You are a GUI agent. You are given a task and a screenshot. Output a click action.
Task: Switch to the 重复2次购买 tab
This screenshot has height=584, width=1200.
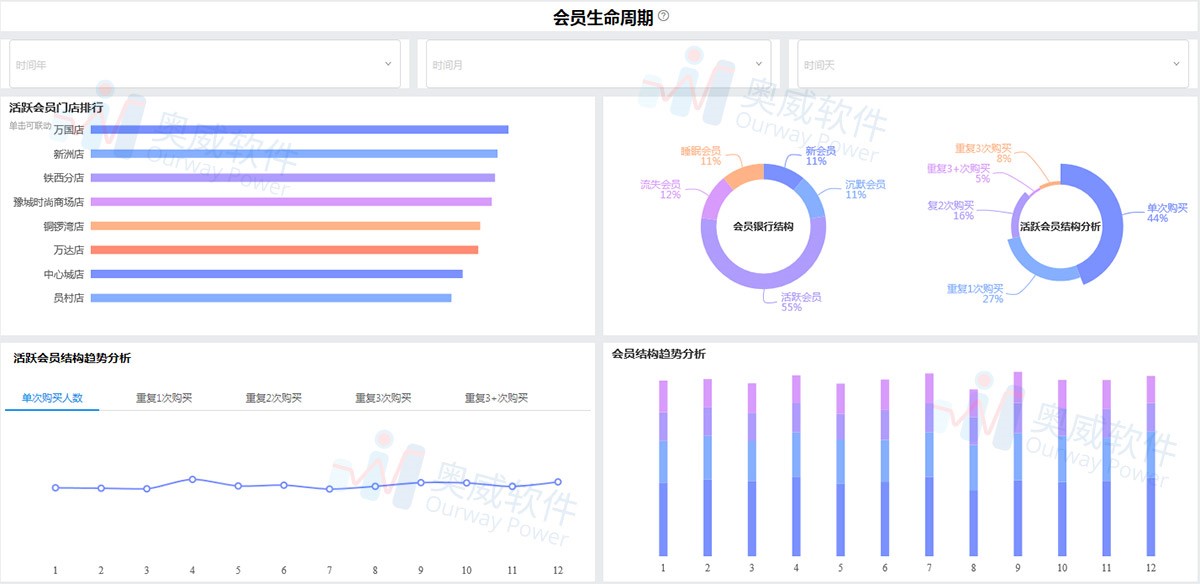pyautogui.click(x=273, y=397)
